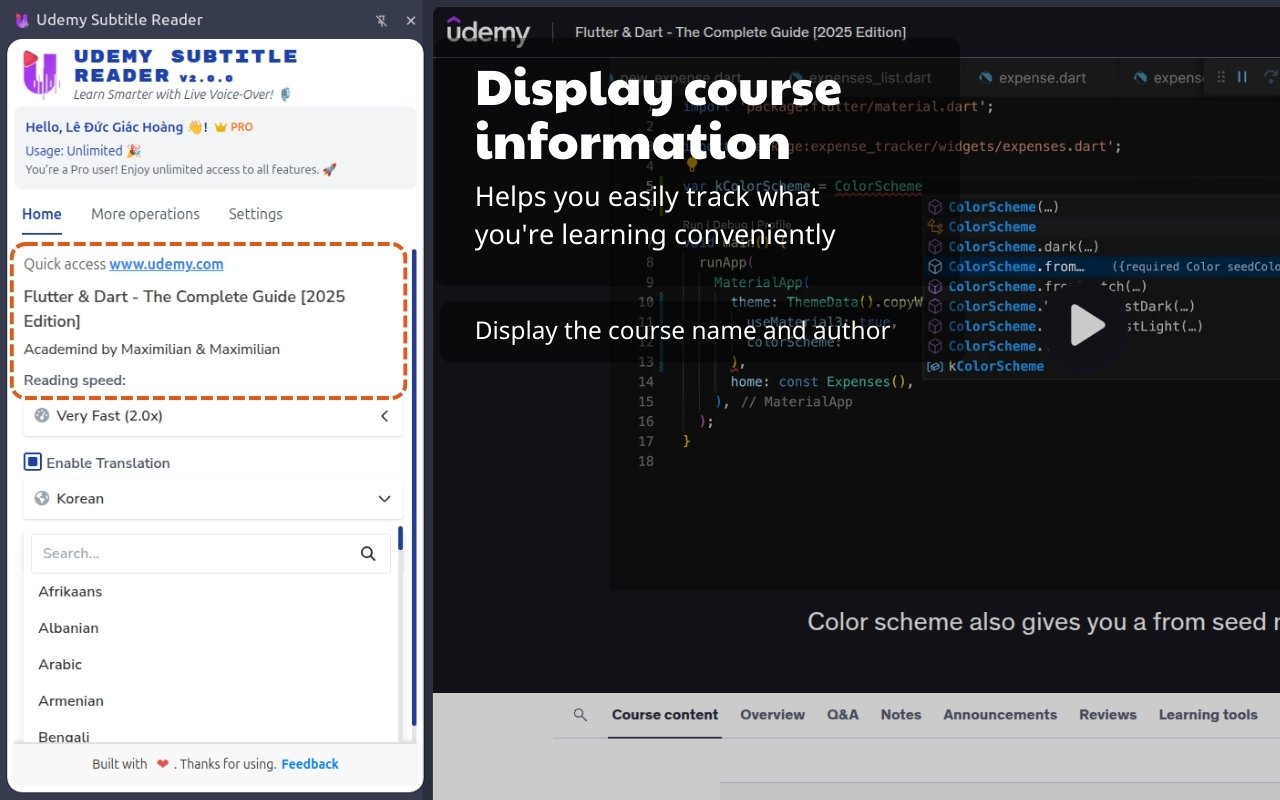
Task: Open the Learning tools tab
Action: (1208, 714)
